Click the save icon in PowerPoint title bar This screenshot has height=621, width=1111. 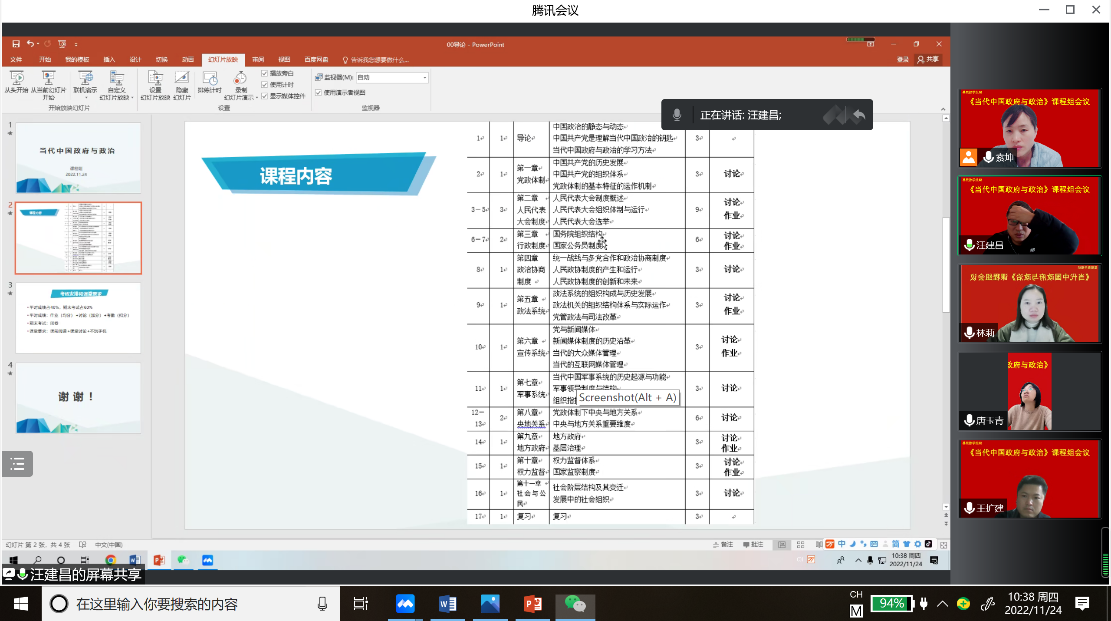click(15, 44)
